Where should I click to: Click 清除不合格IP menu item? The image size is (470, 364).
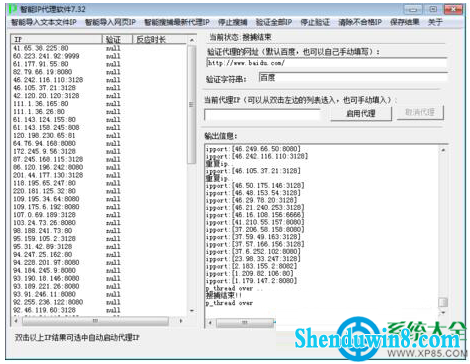click(360, 22)
